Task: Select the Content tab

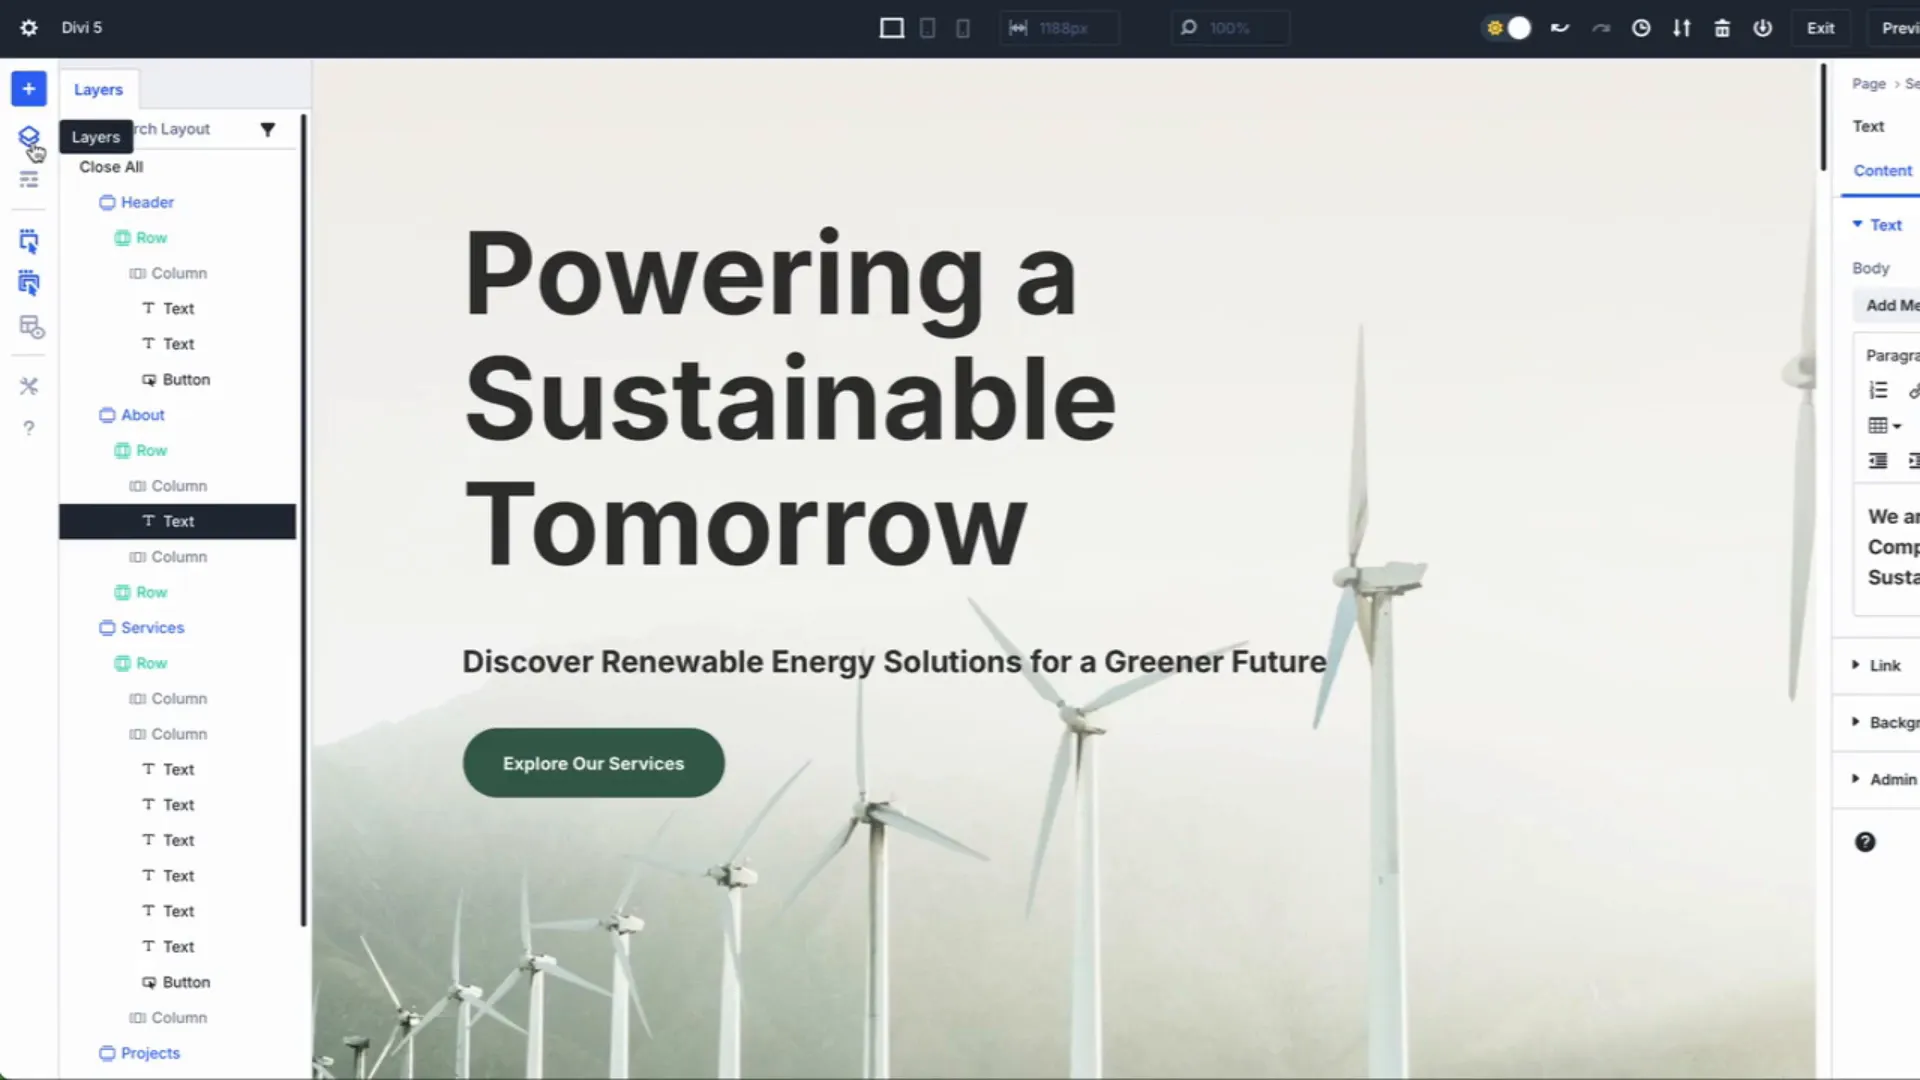Action: 1882,171
